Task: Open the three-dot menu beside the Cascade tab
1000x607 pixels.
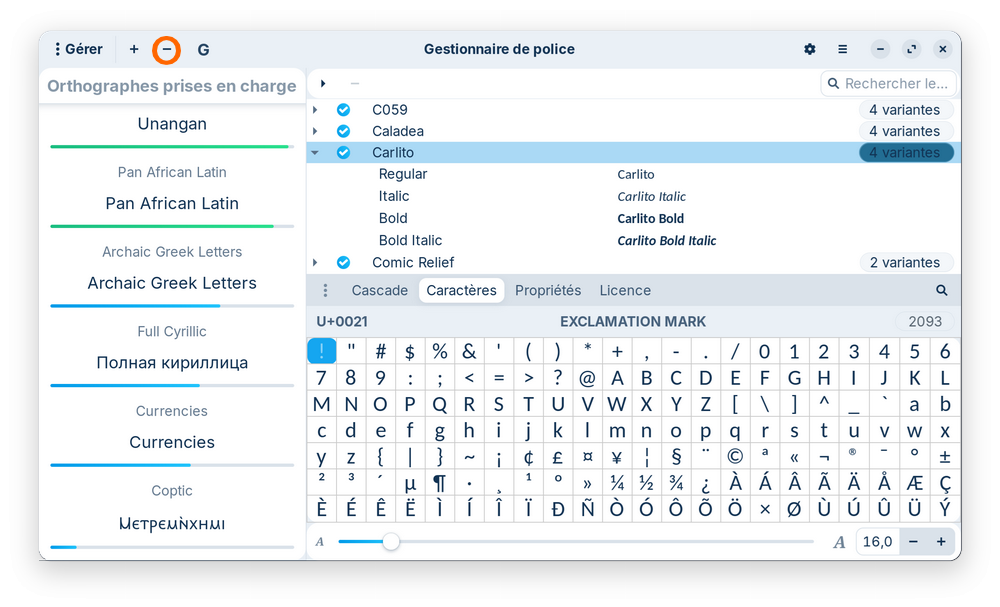Action: [x=325, y=290]
